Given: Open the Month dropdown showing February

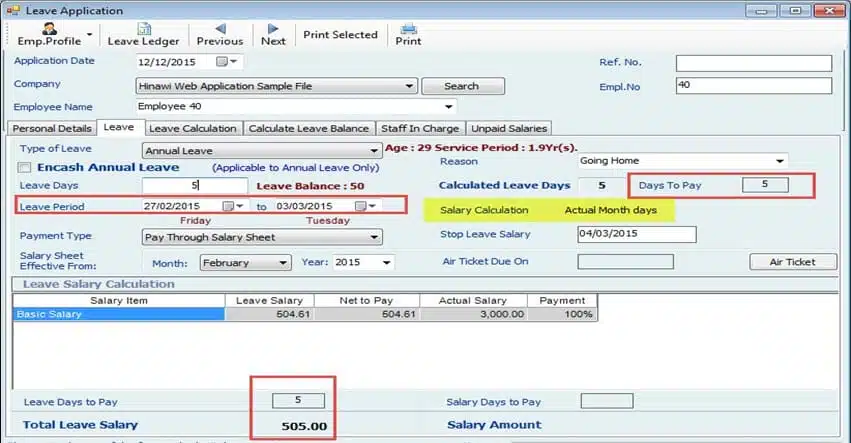Looking at the screenshot, I should pos(282,263).
